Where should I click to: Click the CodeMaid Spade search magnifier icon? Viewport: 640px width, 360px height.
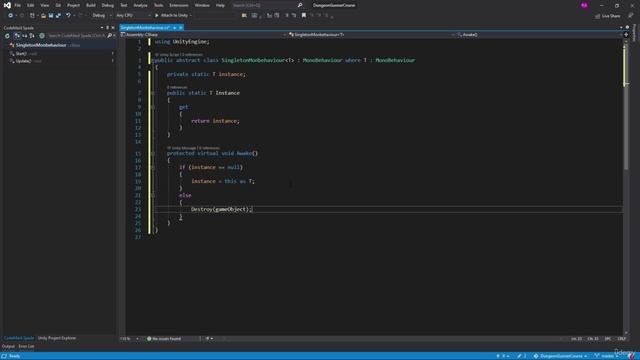pyautogui.click(x=109, y=36)
